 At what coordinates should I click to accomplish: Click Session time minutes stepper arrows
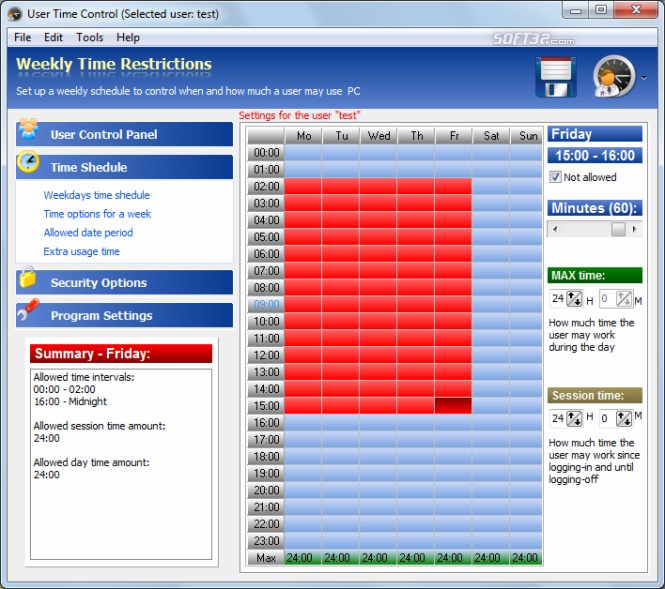624,419
